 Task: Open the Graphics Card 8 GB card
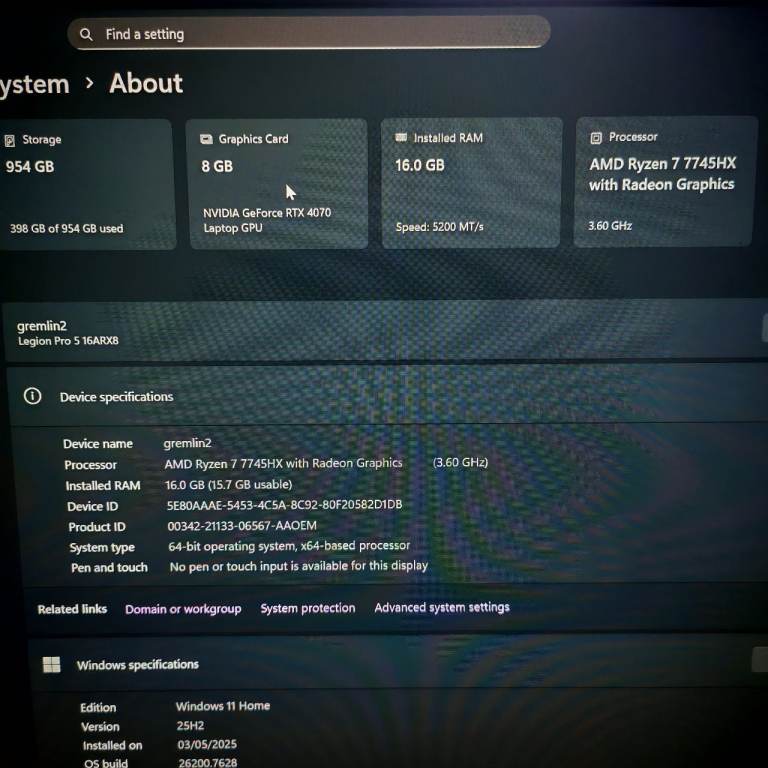coord(278,184)
